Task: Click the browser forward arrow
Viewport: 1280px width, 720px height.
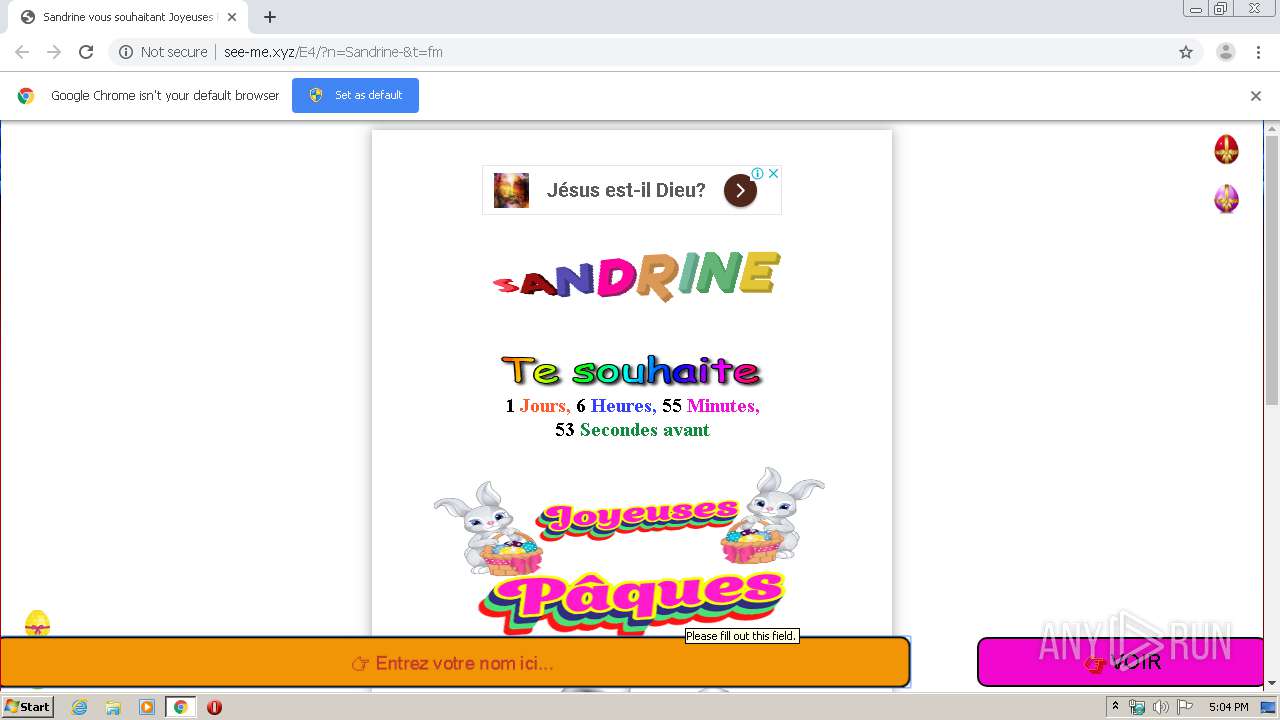Action: 54,52
